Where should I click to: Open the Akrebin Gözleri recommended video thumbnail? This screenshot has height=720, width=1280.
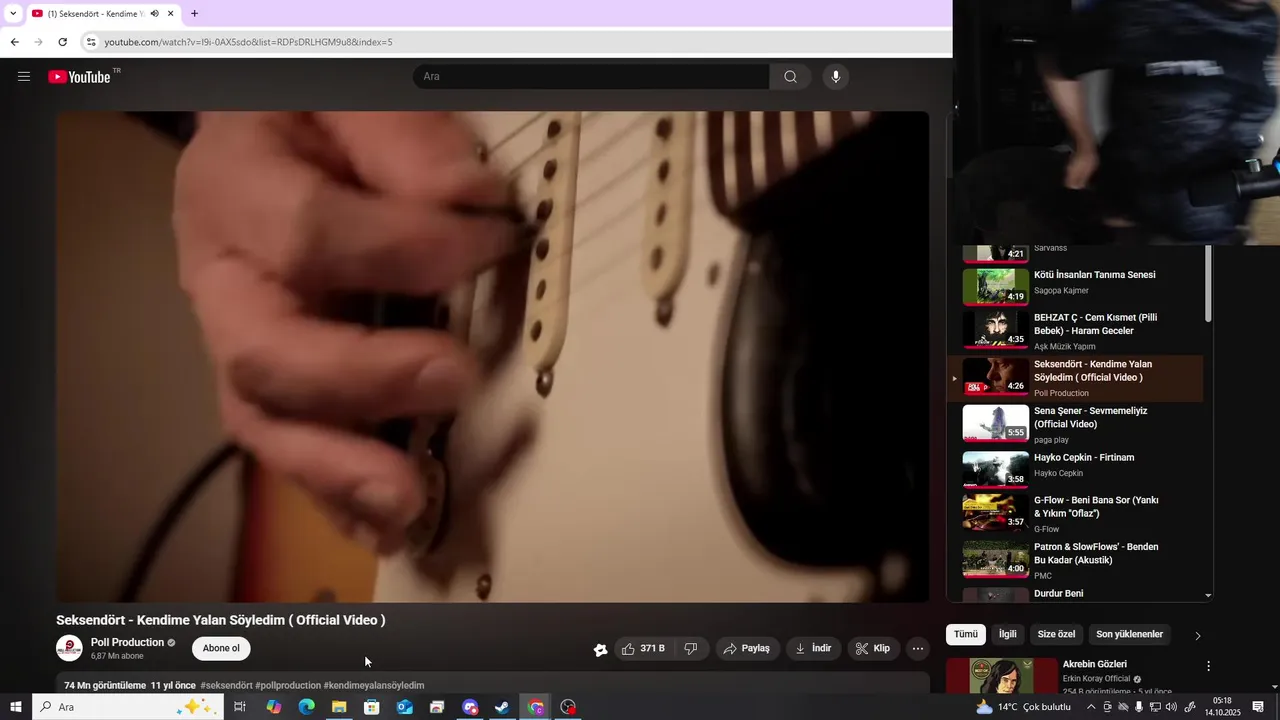click(x=1001, y=675)
